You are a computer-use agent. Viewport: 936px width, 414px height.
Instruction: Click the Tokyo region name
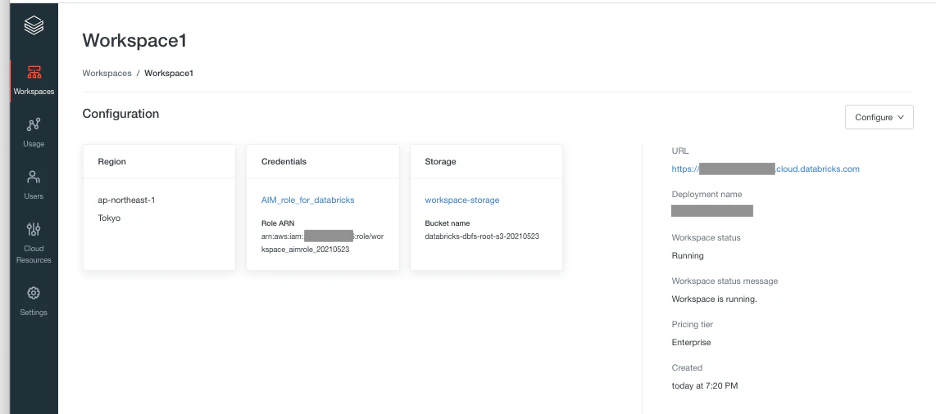click(109, 218)
